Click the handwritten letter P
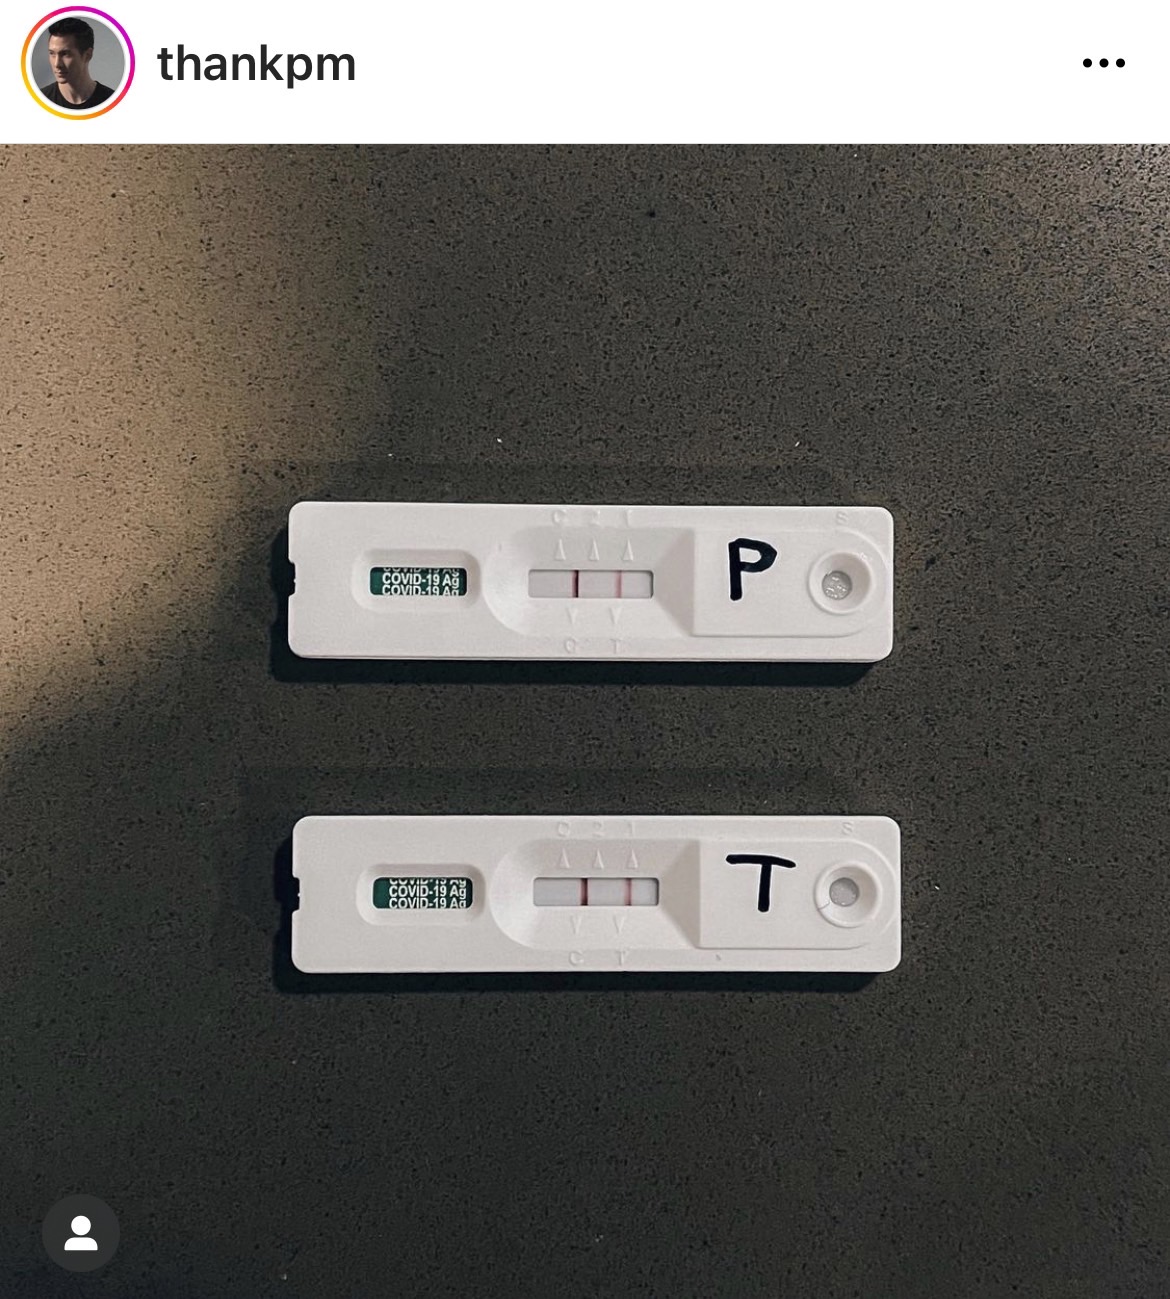1170x1299 pixels. click(x=749, y=567)
